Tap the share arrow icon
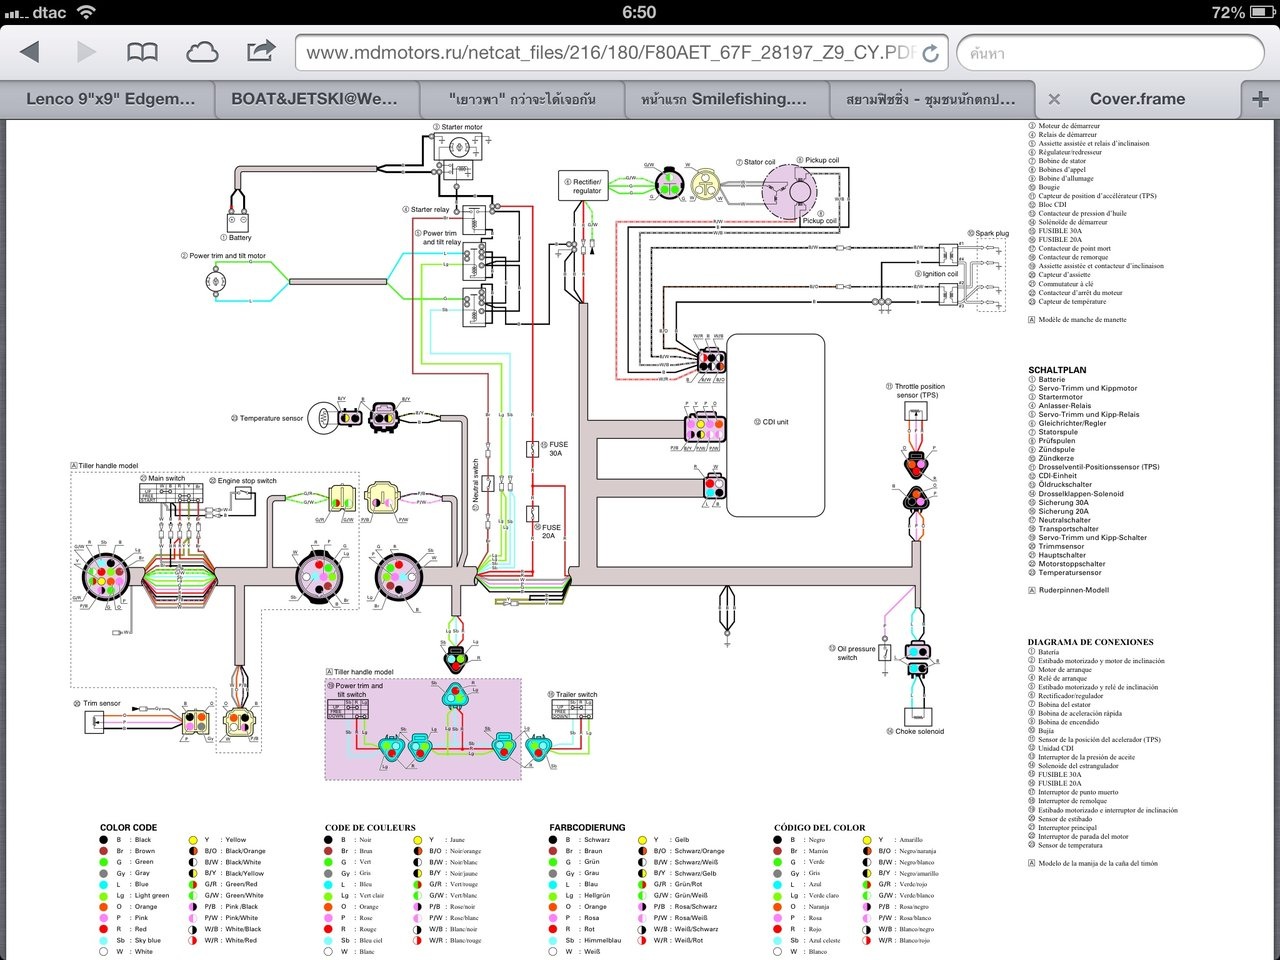 tap(260, 50)
